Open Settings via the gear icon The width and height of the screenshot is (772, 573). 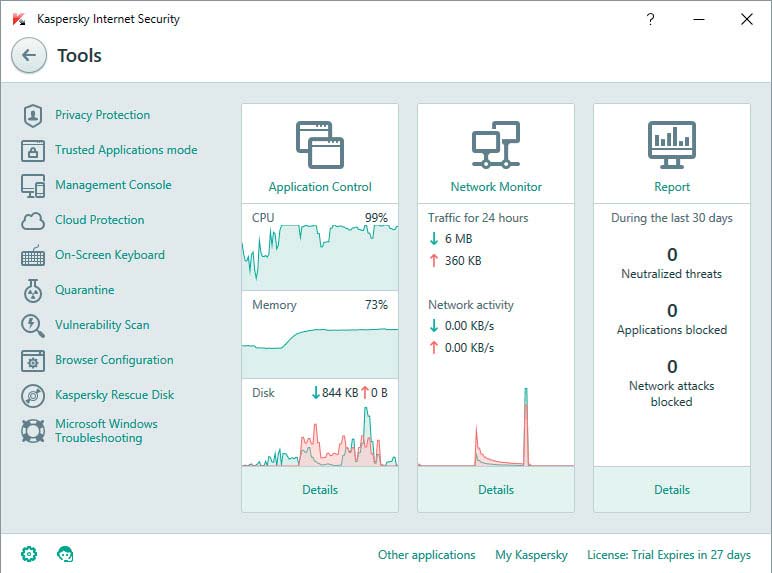pos(29,554)
